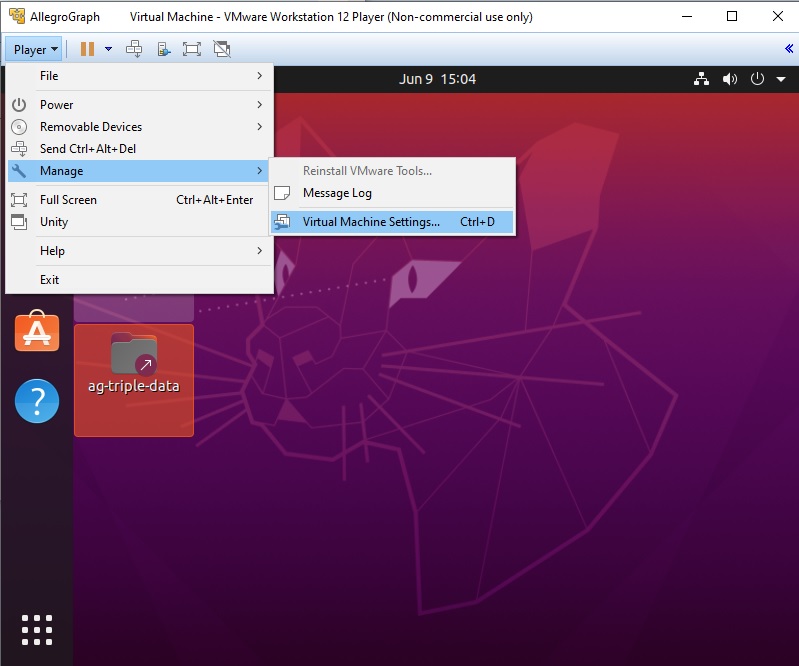The height and width of the screenshot is (666, 799).
Task: Launch Ubuntu Software from dock
Action: 37,331
